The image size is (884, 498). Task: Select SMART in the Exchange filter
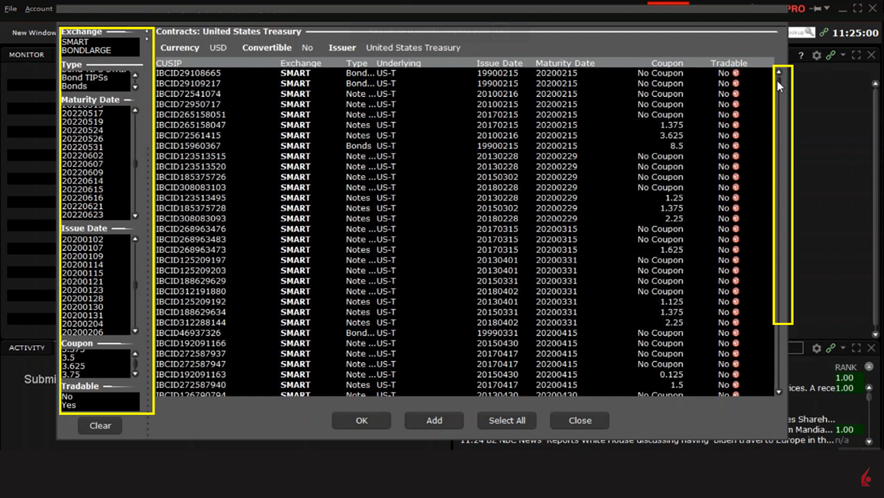pyautogui.click(x=75, y=42)
